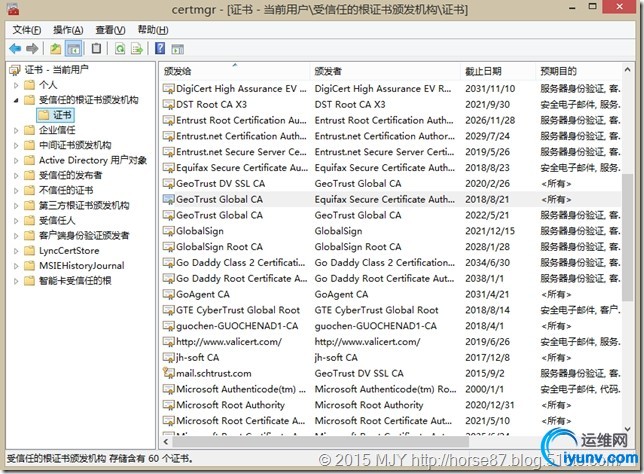Click the horizontal scrollbar thumb of the certificate list
Viewport: 644px width, 474px height.
pos(320,442)
